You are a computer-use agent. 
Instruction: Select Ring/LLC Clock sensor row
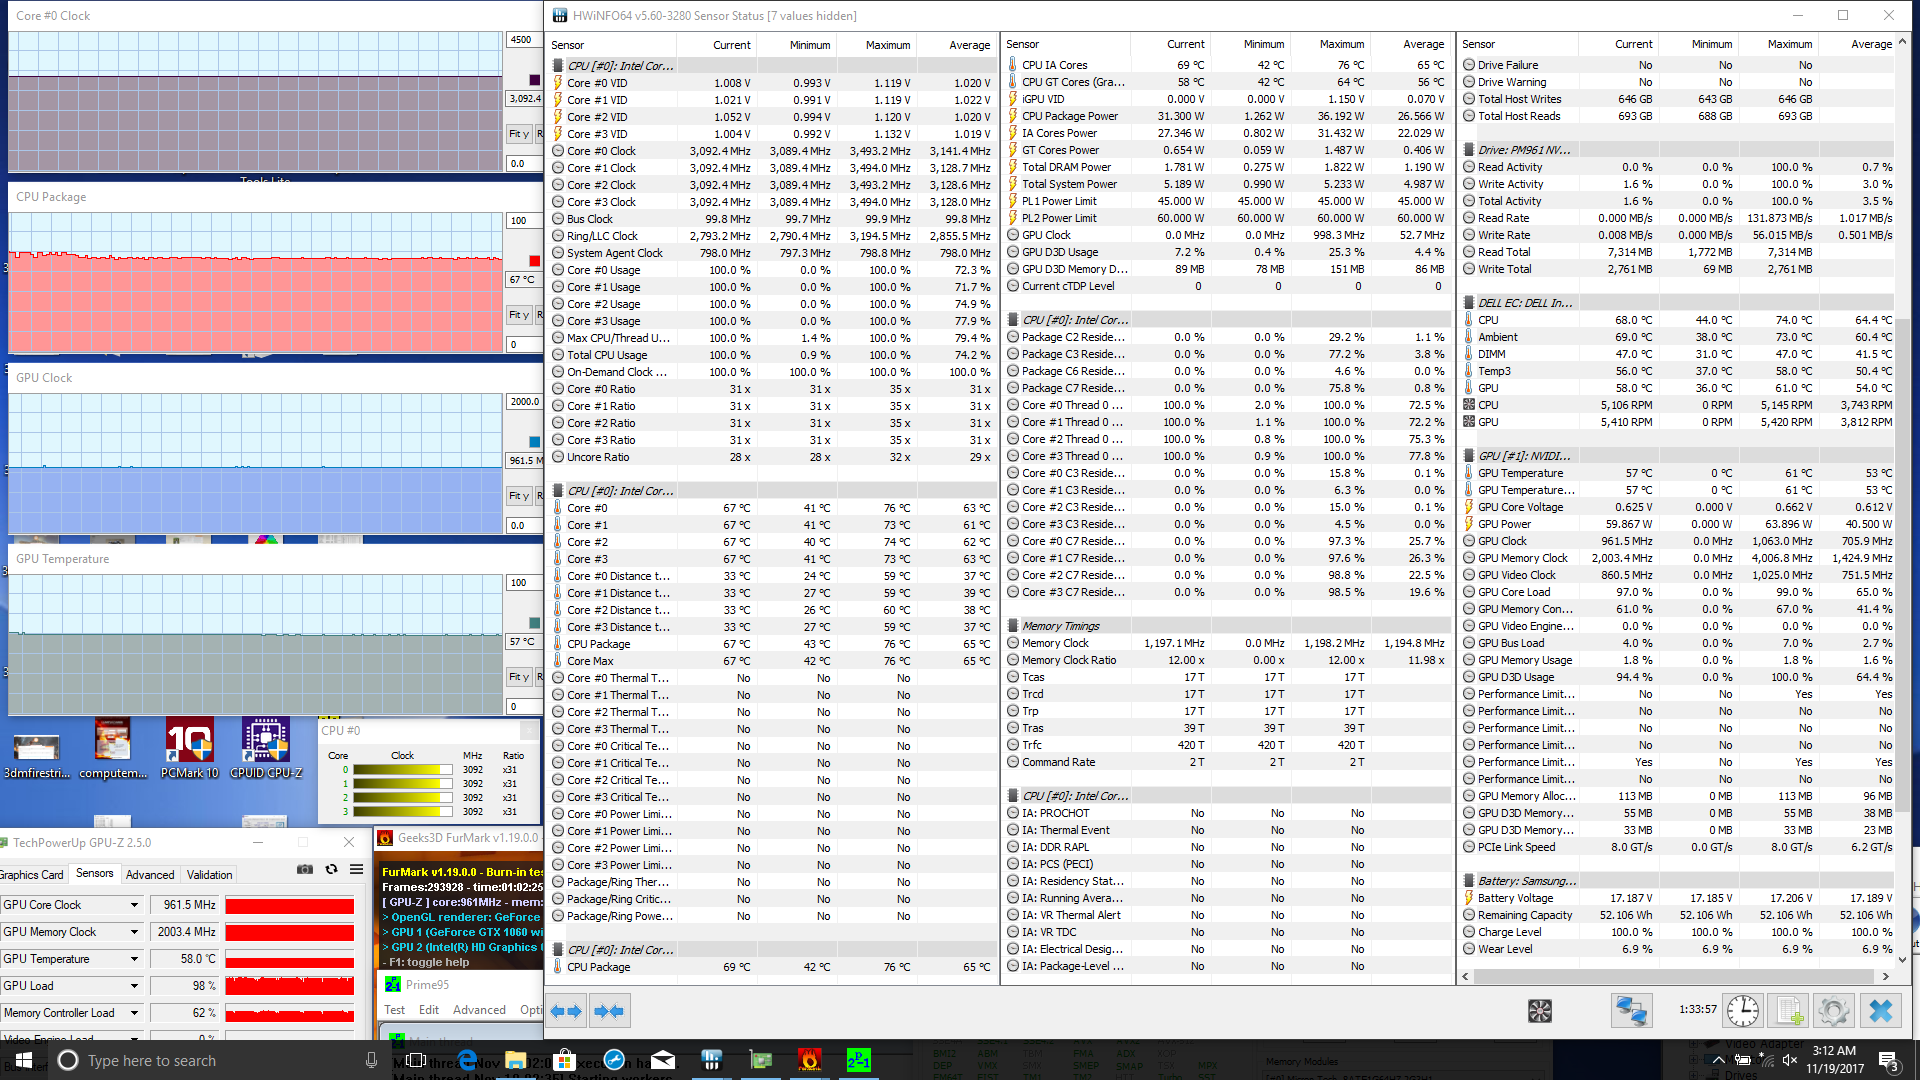(x=773, y=236)
